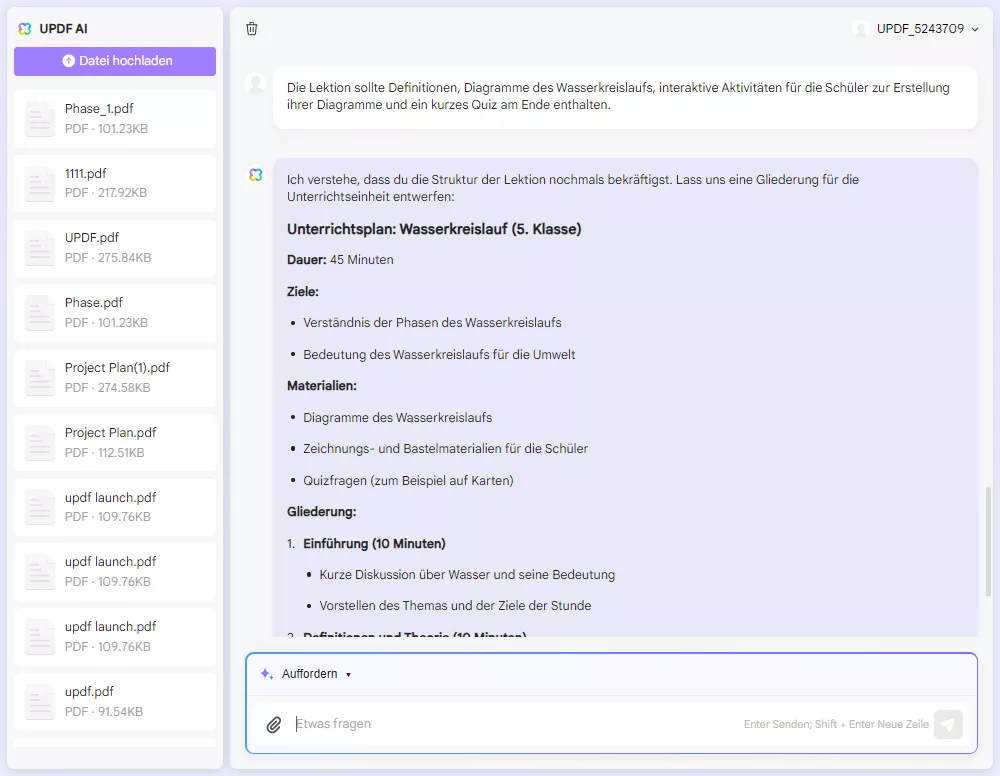Click the updf.pdf 91.54KB document icon
The height and width of the screenshot is (776, 1000).
click(40, 702)
